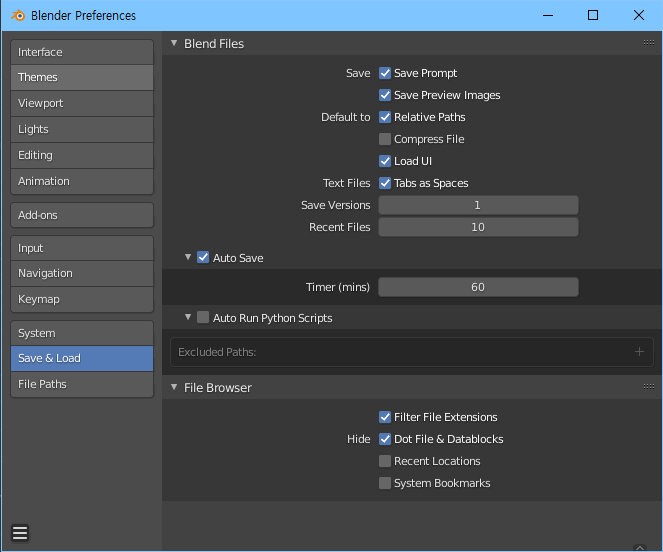Enable hiding Recent Locations
The width and height of the screenshot is (663, 552).
(385, 461)
